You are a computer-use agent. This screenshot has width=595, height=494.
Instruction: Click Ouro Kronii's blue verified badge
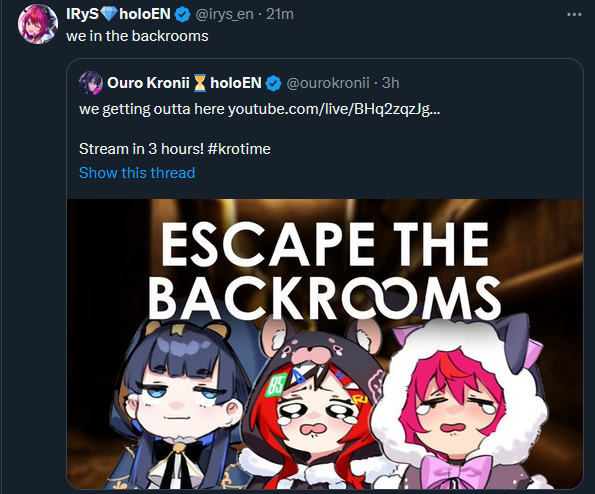click(x=273, y=83)
